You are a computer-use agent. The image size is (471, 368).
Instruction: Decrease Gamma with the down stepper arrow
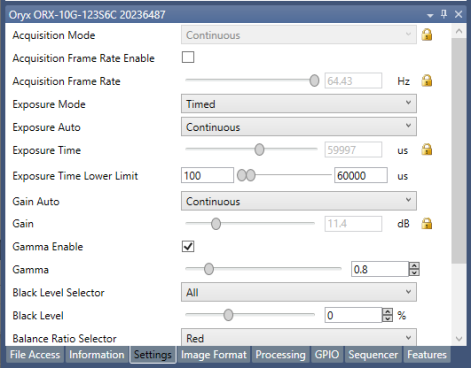coord(414,273)
